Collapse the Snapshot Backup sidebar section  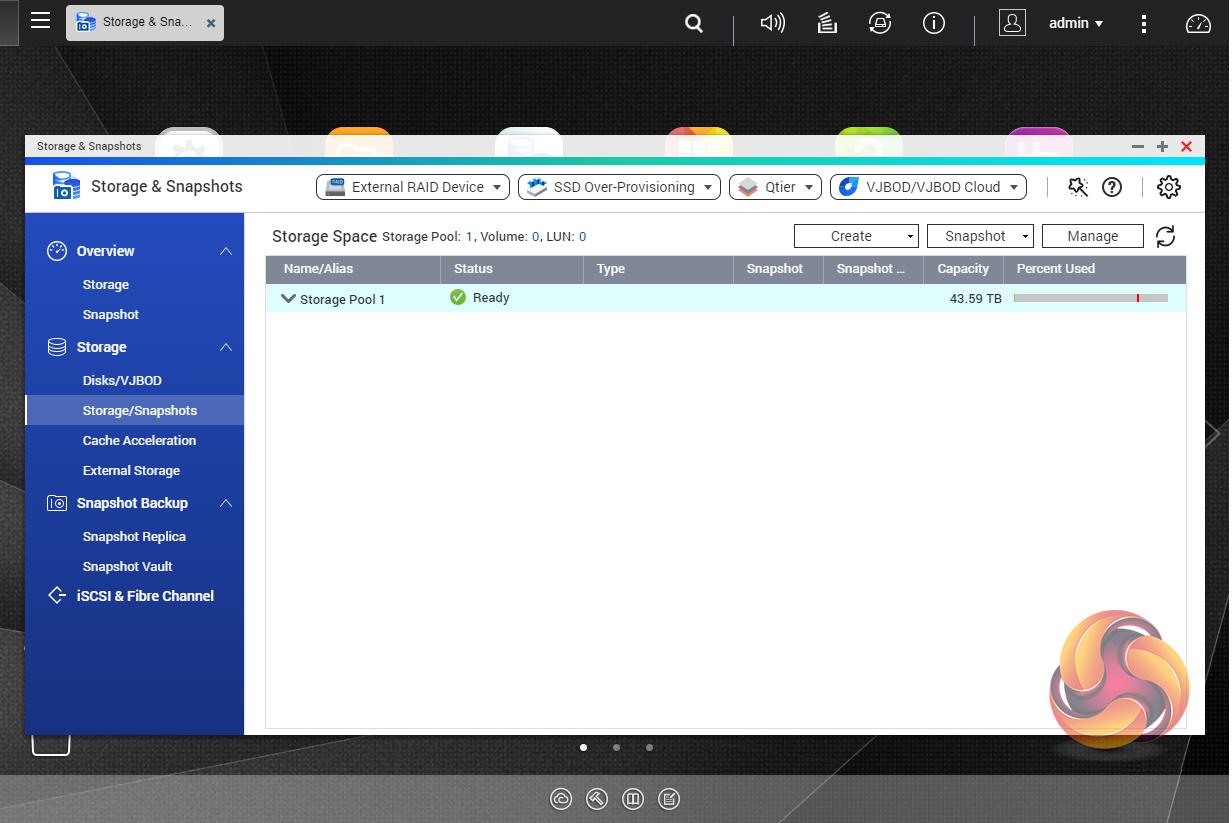pos(226,503)
